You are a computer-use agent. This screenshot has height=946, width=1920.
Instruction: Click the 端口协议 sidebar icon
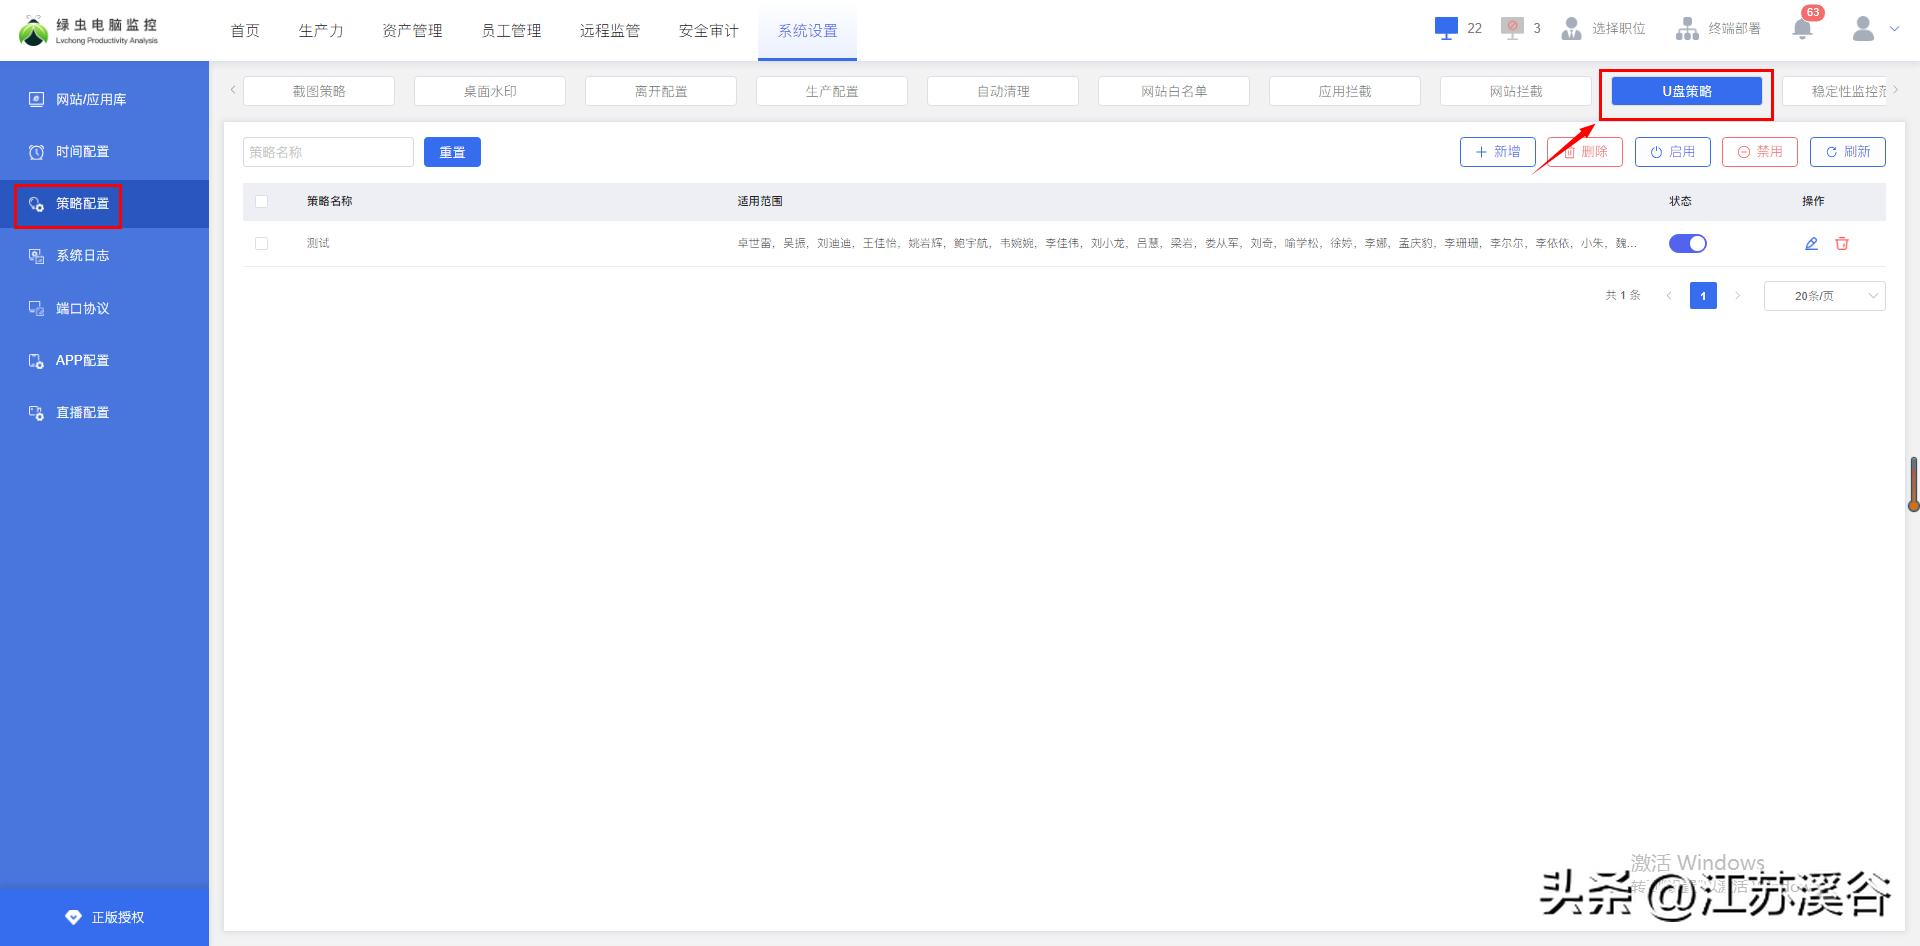pos(36,308)
